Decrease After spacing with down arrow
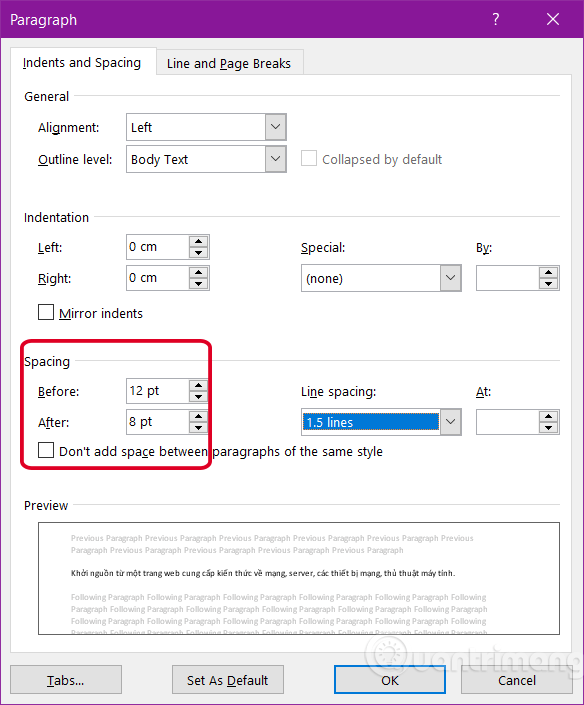The width and height of the screenshot is (584, 705). click(198, 428)
